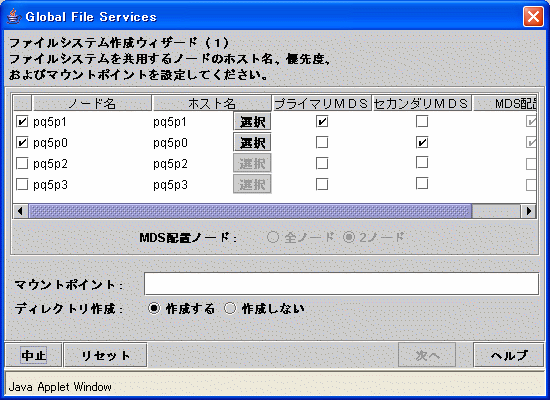The width and height of the screenshot is (550, 400).
Task: Click the マウントポイント input field
Action: [341, 284]
